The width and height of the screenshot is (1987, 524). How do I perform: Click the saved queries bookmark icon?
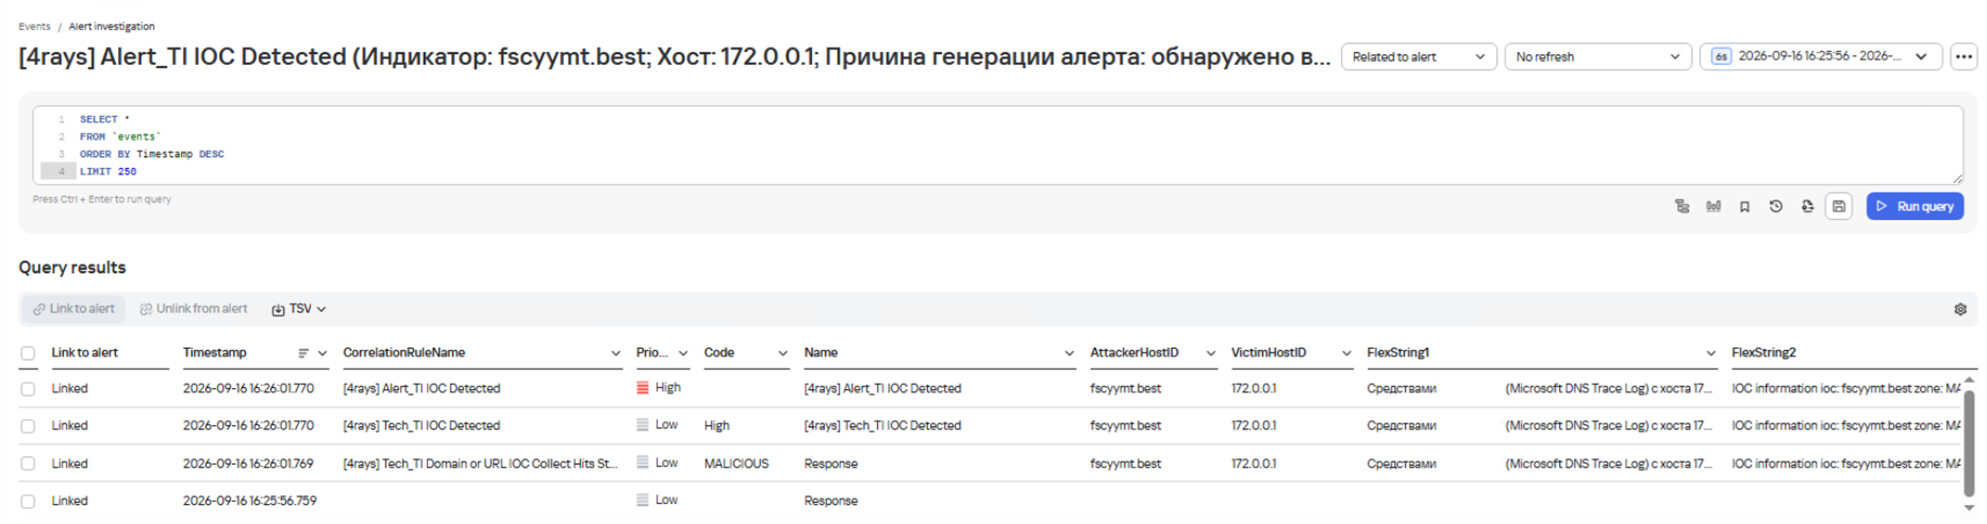click(x=1744, y=206)
